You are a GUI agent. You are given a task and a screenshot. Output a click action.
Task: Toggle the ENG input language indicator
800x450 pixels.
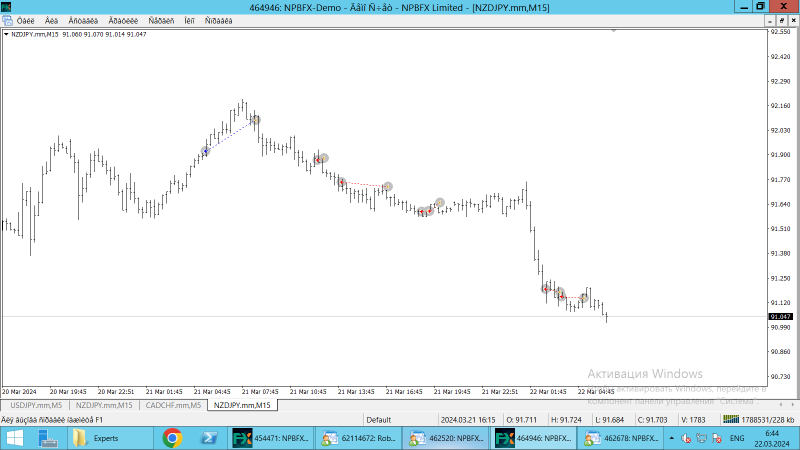pyautogui.click(x=737, y=438)
